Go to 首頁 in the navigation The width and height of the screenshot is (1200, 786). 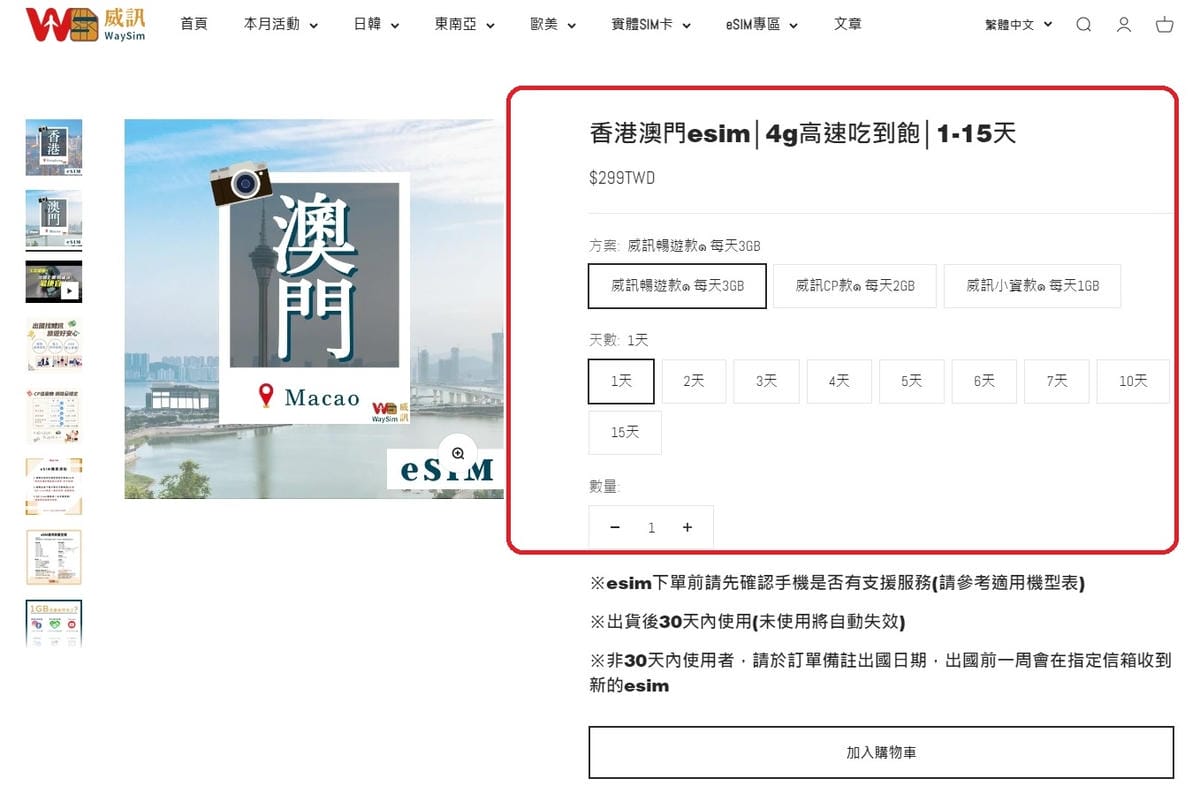193,25
